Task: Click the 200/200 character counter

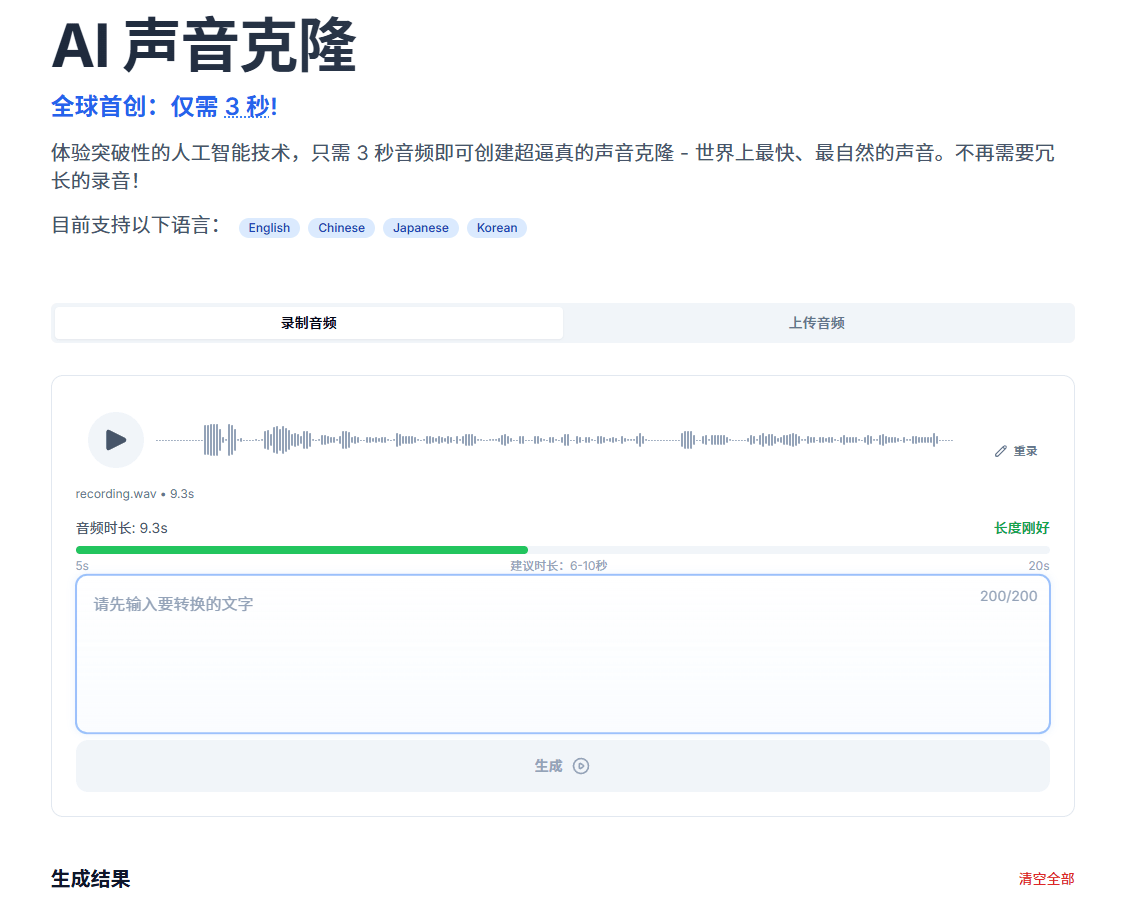Action: click(x=1009, y=595)
